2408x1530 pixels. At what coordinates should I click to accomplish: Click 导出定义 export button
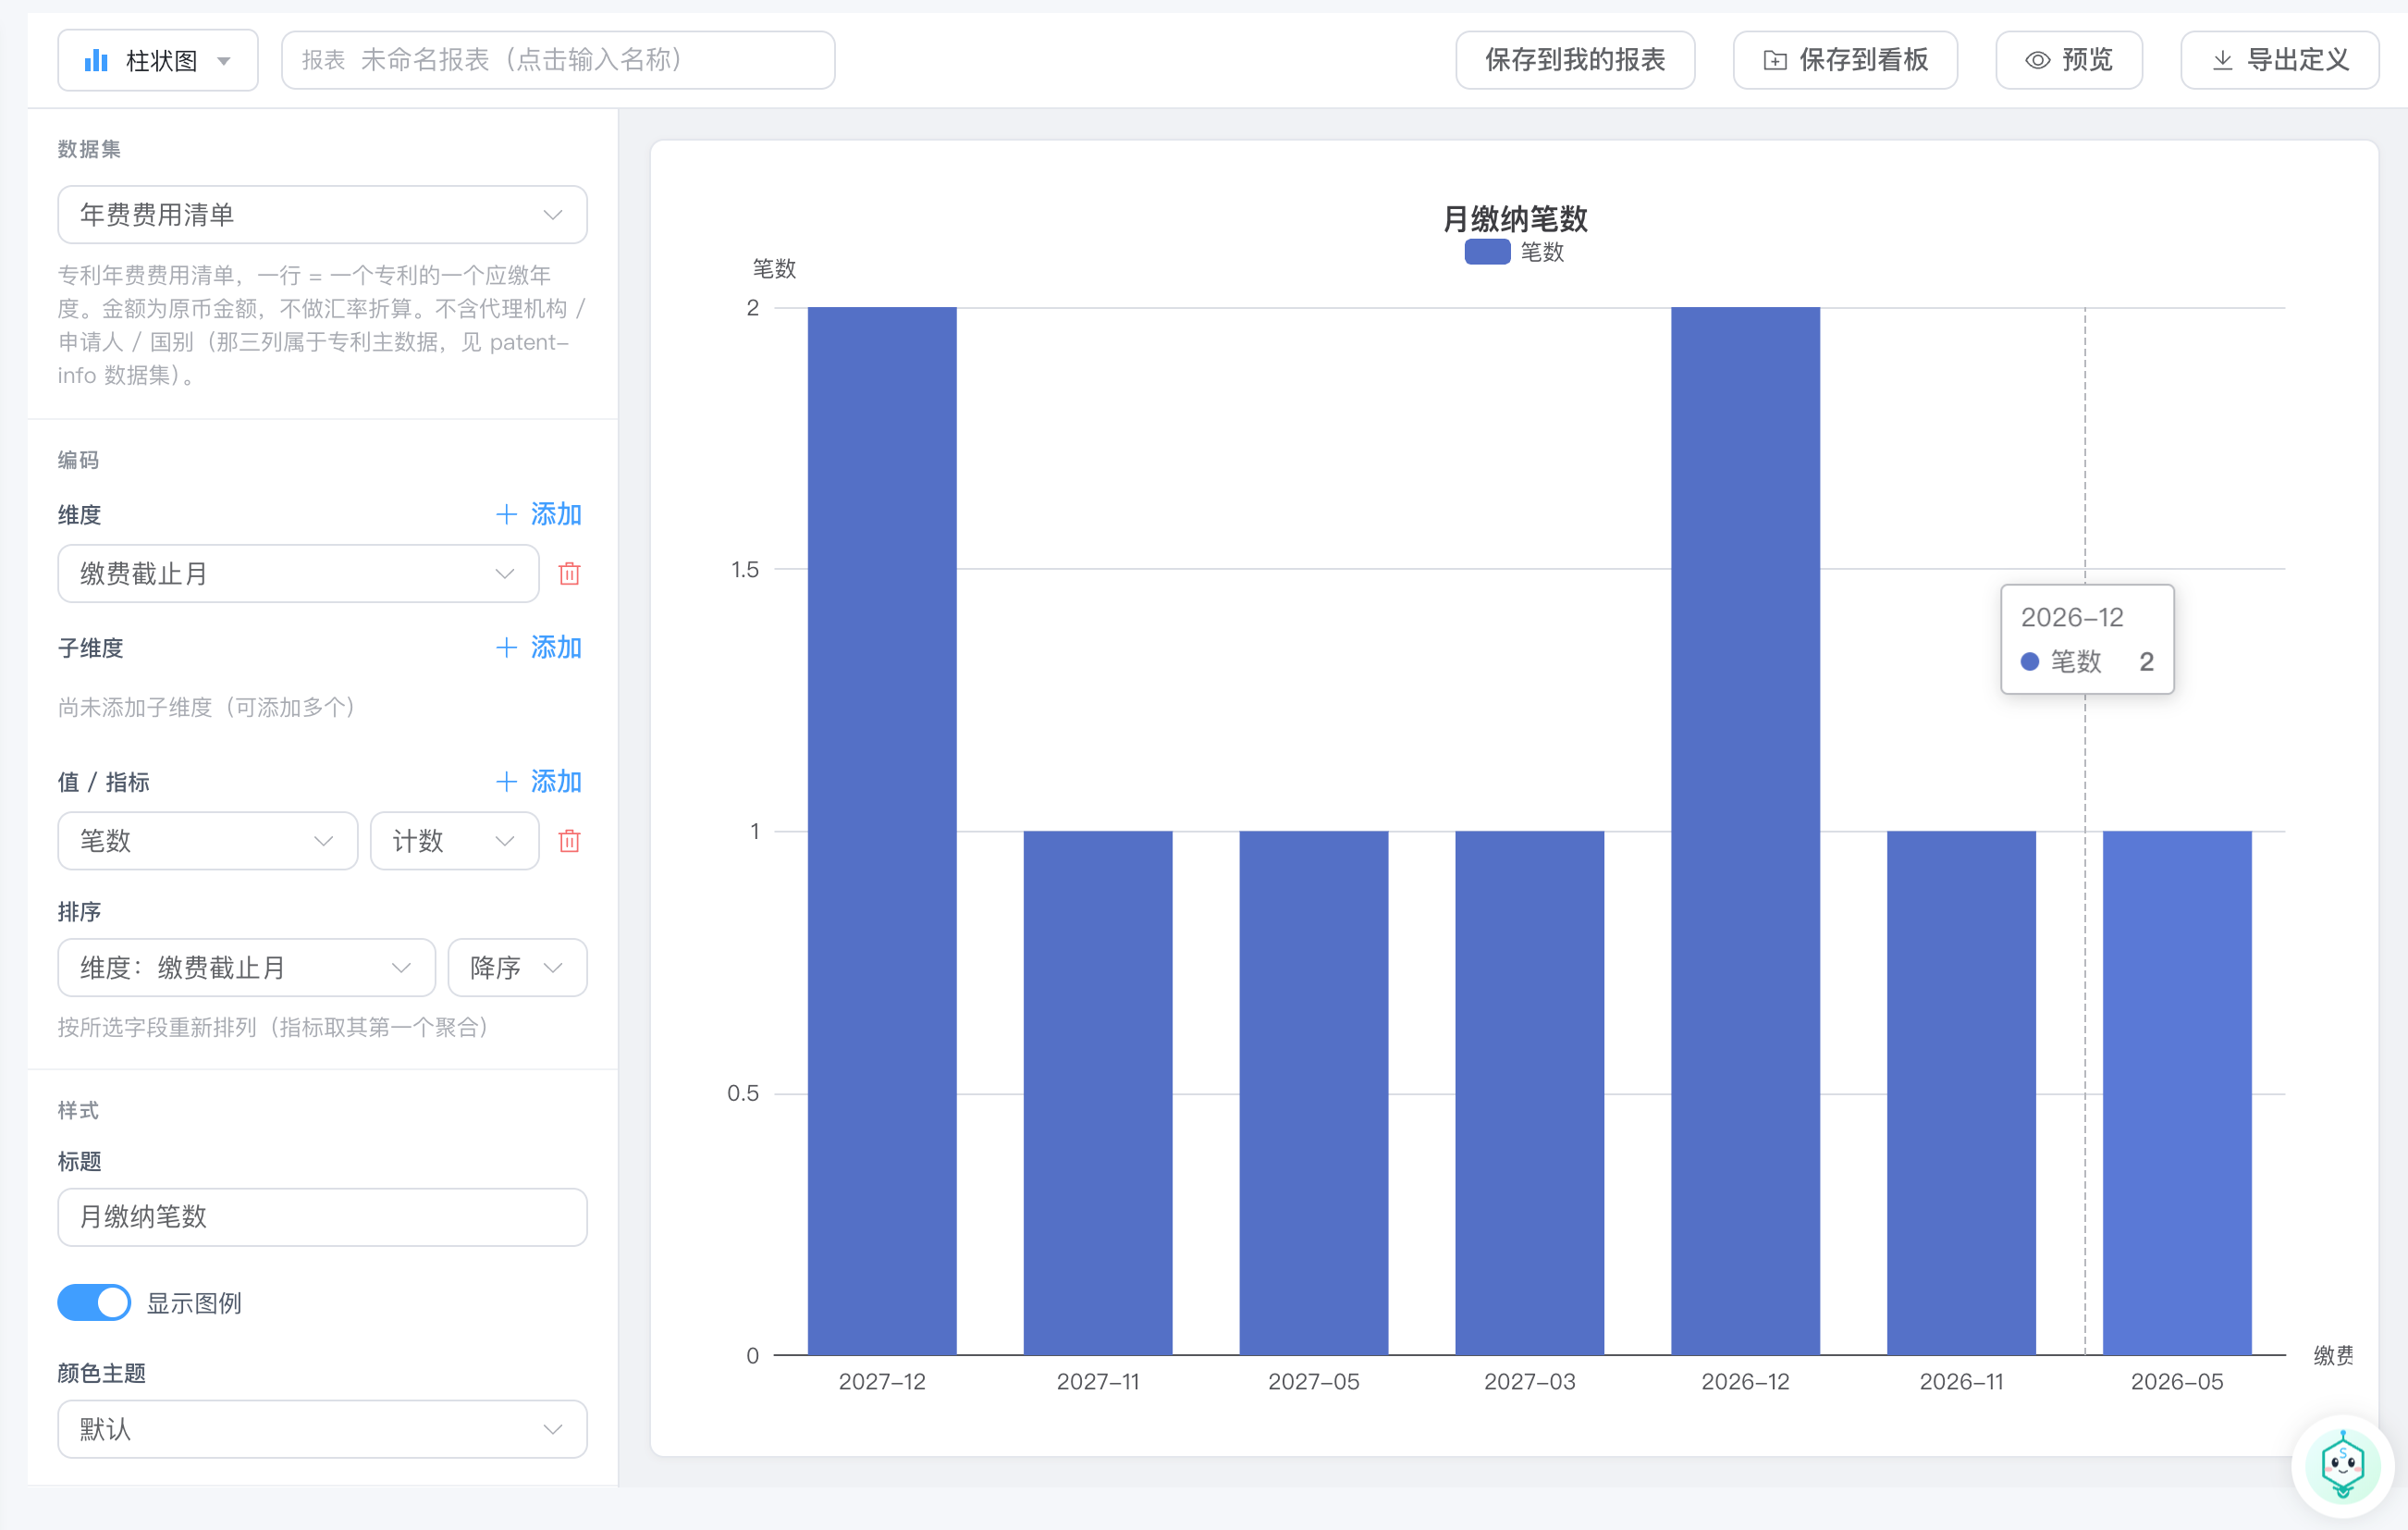[2280, 60]
